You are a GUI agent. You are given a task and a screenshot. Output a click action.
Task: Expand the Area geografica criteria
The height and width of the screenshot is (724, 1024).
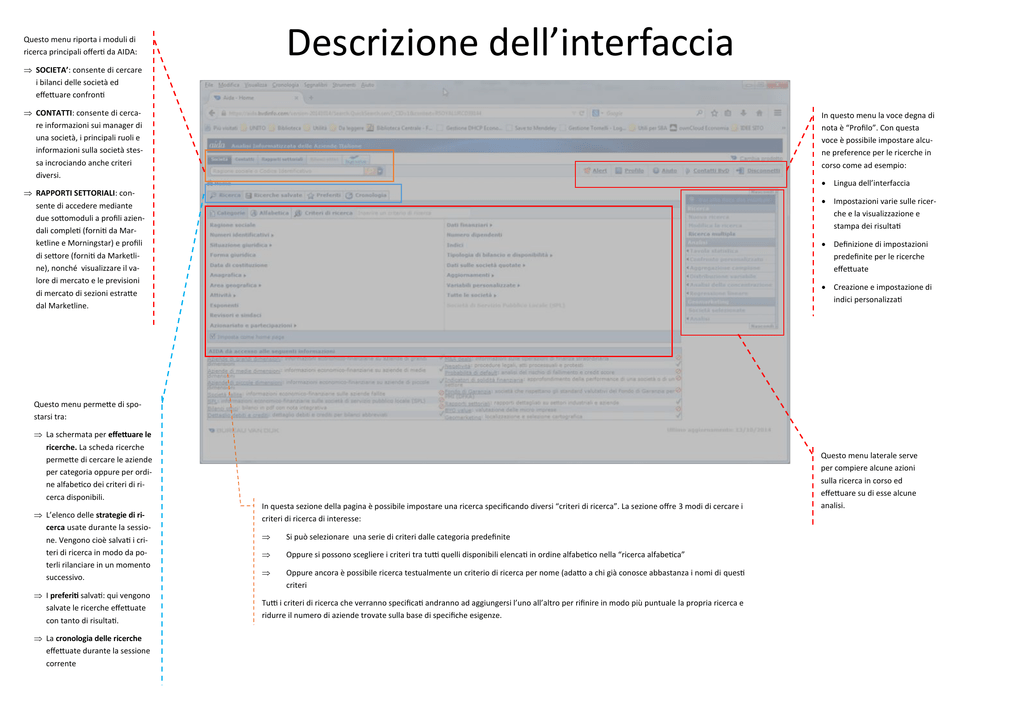tap(235, 285)
